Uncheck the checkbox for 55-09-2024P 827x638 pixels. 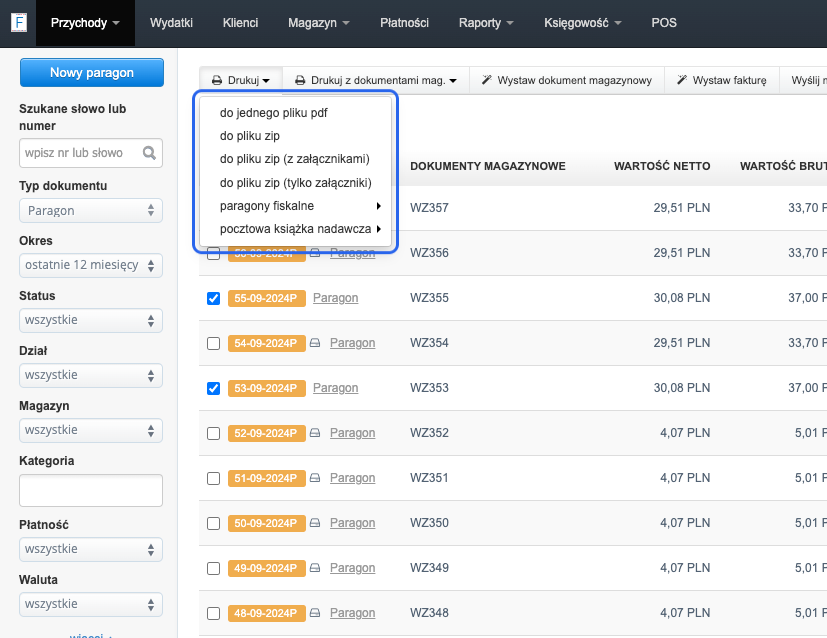pos(213,298)
